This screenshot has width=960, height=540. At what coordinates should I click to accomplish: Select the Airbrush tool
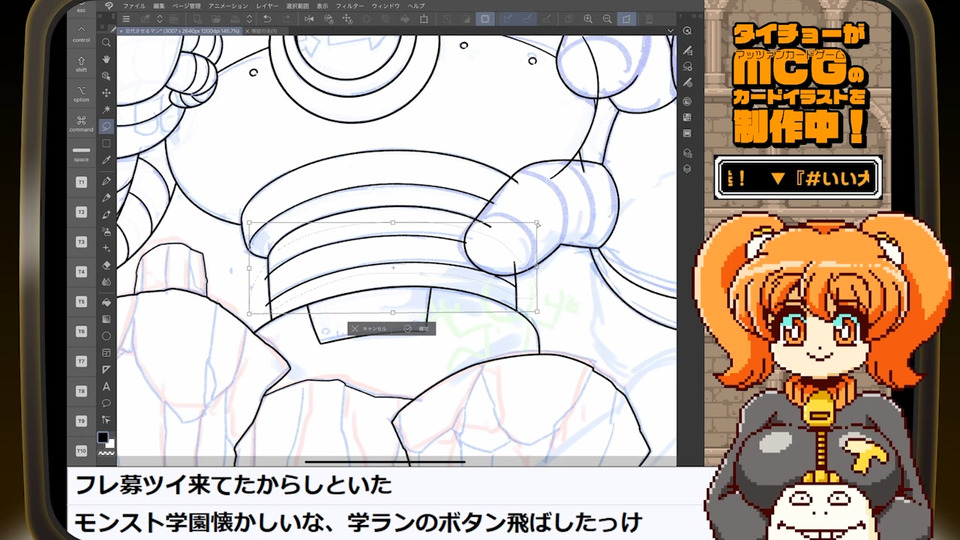(x=107, y=231)
